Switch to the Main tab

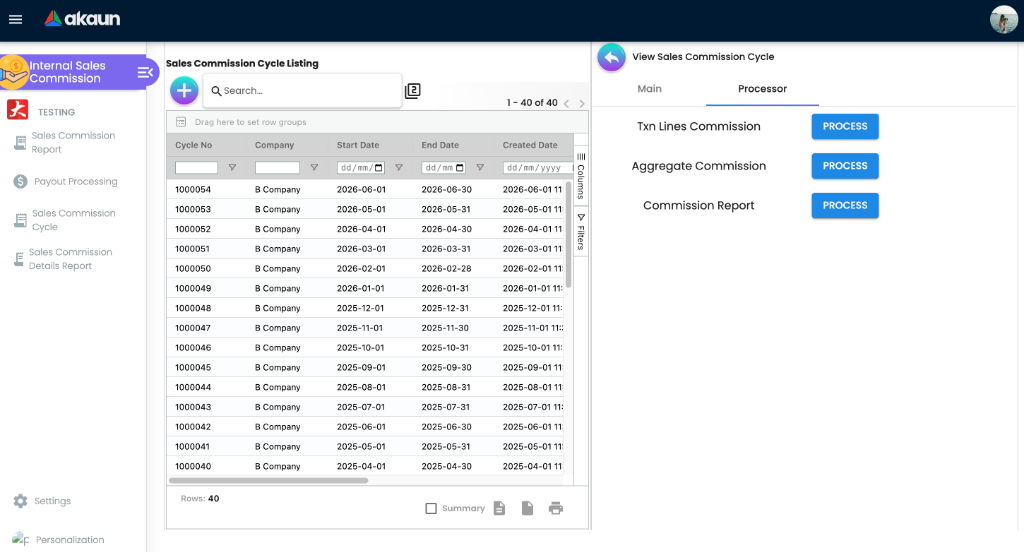pos(649,89)
